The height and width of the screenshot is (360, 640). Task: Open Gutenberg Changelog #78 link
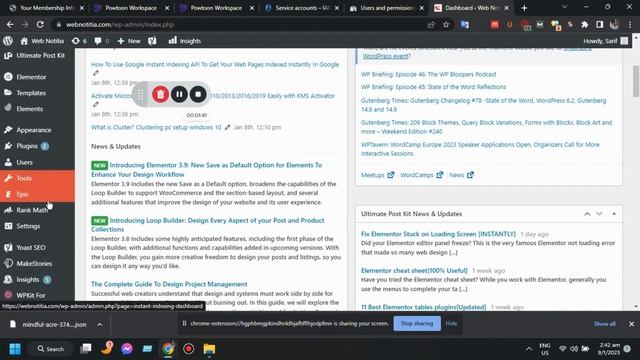pyautogui.click(x=483, y=104)
